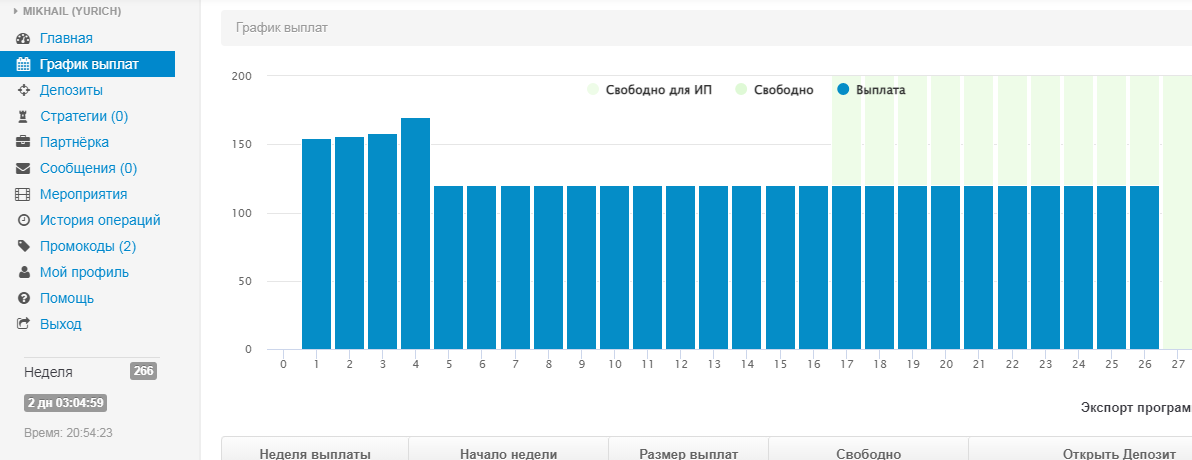This screenshot has height=460, width=1192.
Task: Click the calendar icon for График выплат
Action: point(24,65)
